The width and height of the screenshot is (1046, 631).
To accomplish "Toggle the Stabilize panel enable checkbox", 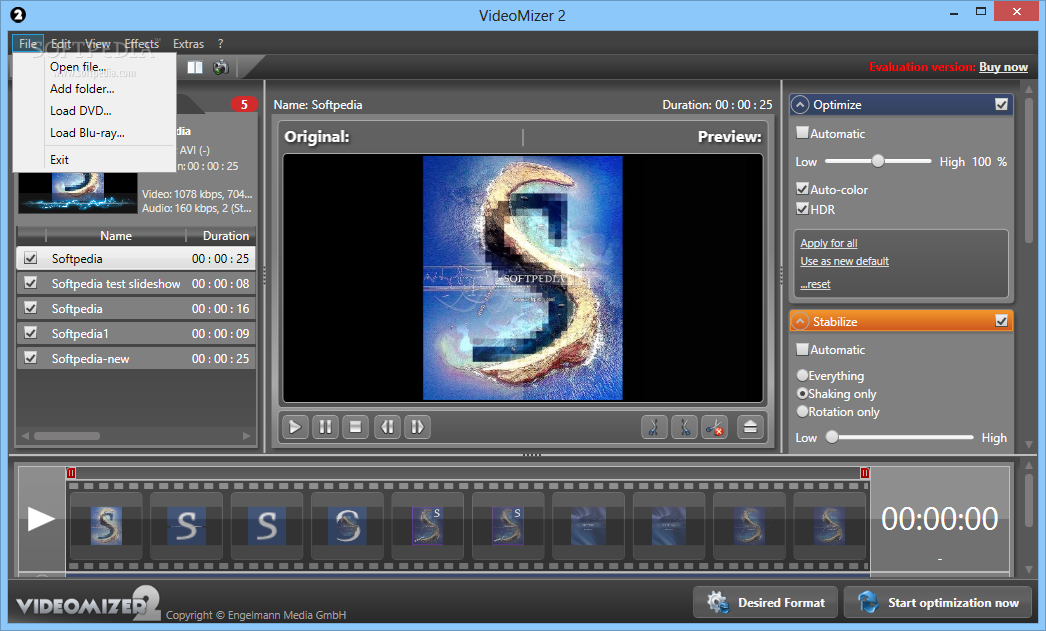I will (x=1001, y=322).
